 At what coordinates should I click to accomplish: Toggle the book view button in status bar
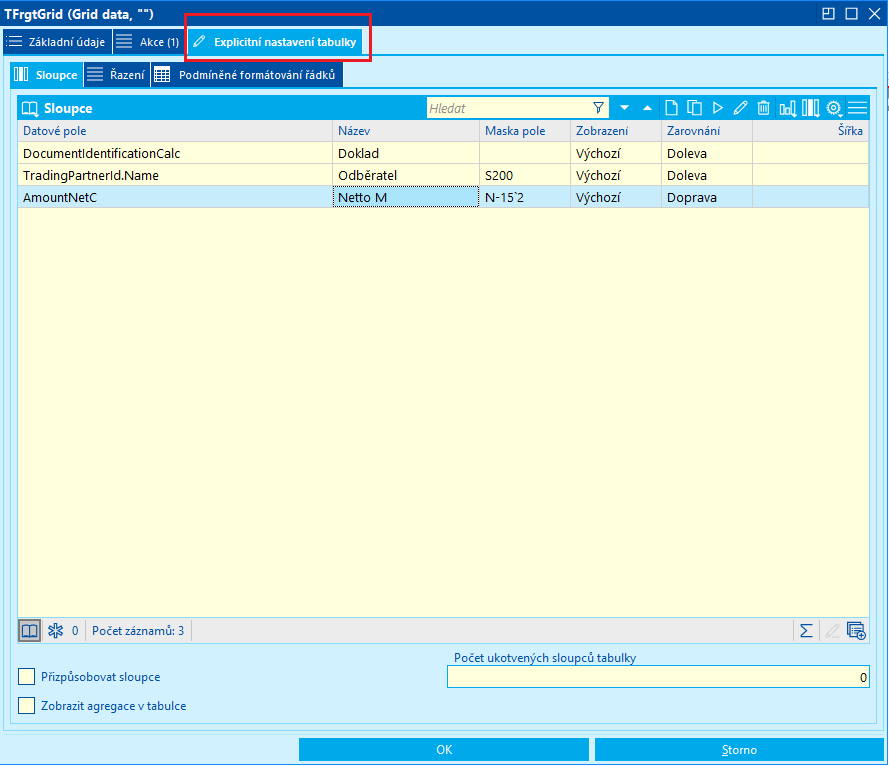point(29,630)
